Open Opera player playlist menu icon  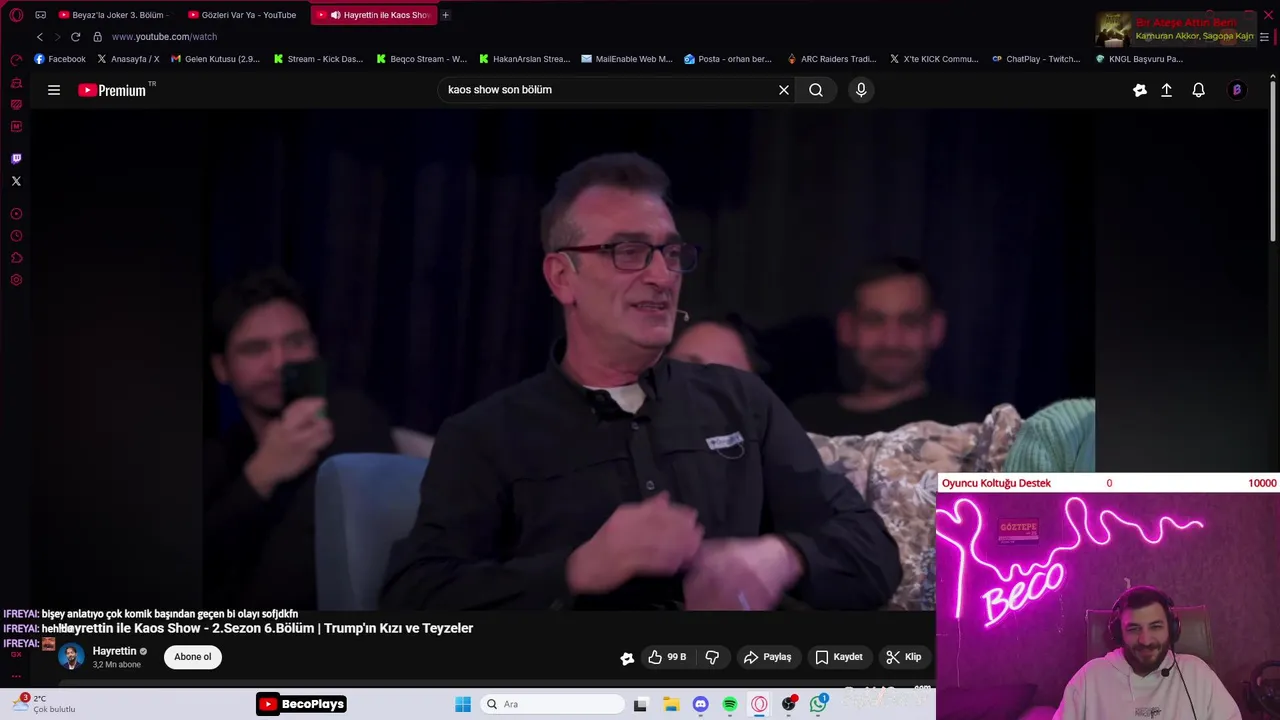click(x=1264, y=37)
